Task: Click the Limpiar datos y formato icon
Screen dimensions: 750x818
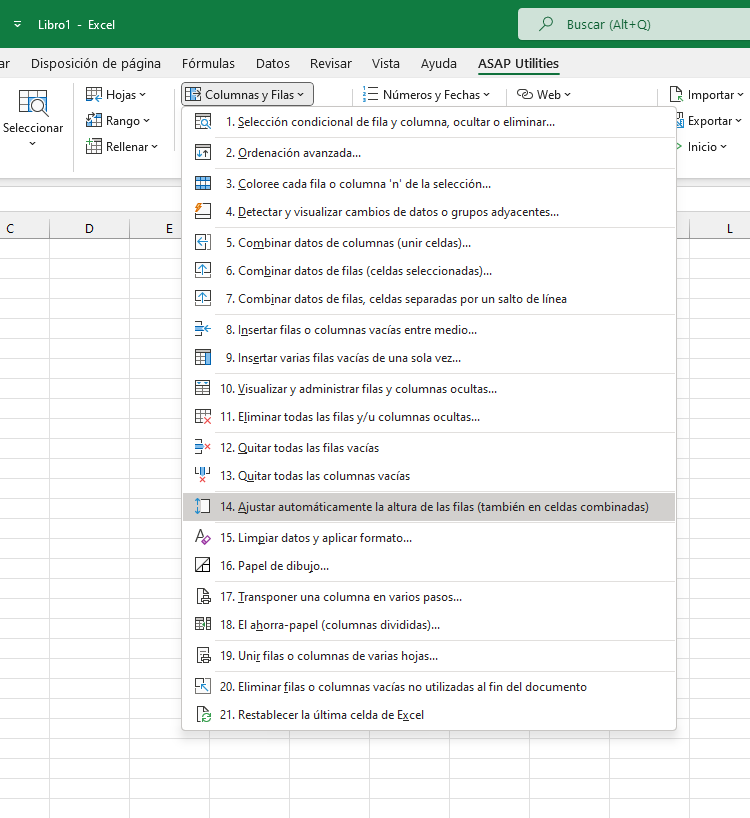Action: pyautogui.click(x=202, y=537)
